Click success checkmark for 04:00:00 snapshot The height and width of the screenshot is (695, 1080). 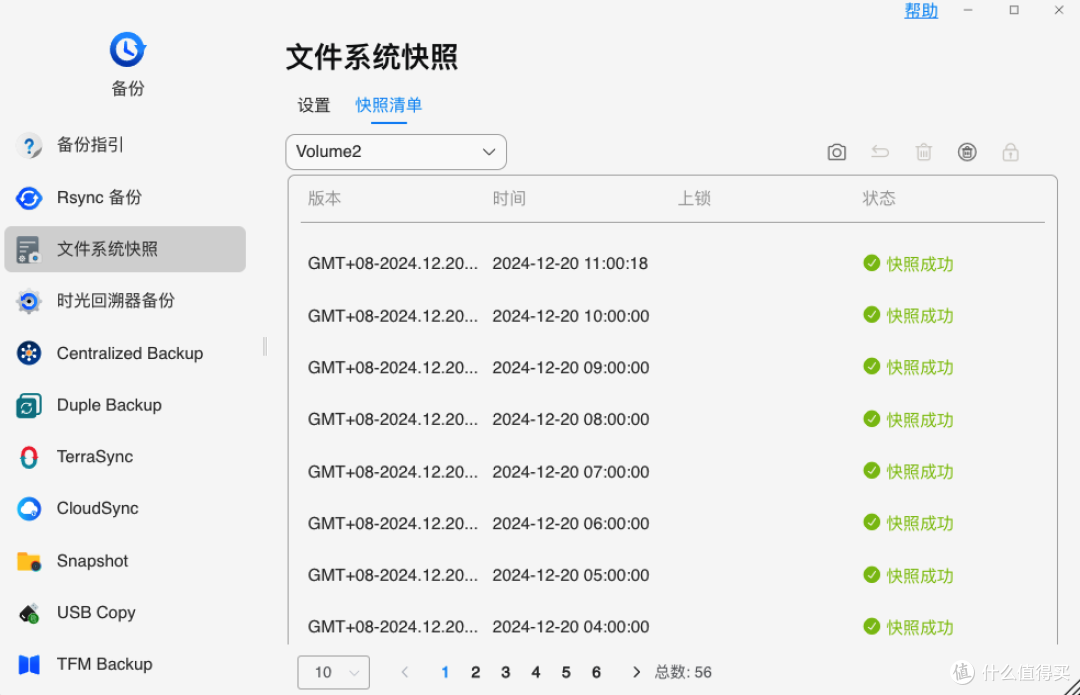pos(871,626)
